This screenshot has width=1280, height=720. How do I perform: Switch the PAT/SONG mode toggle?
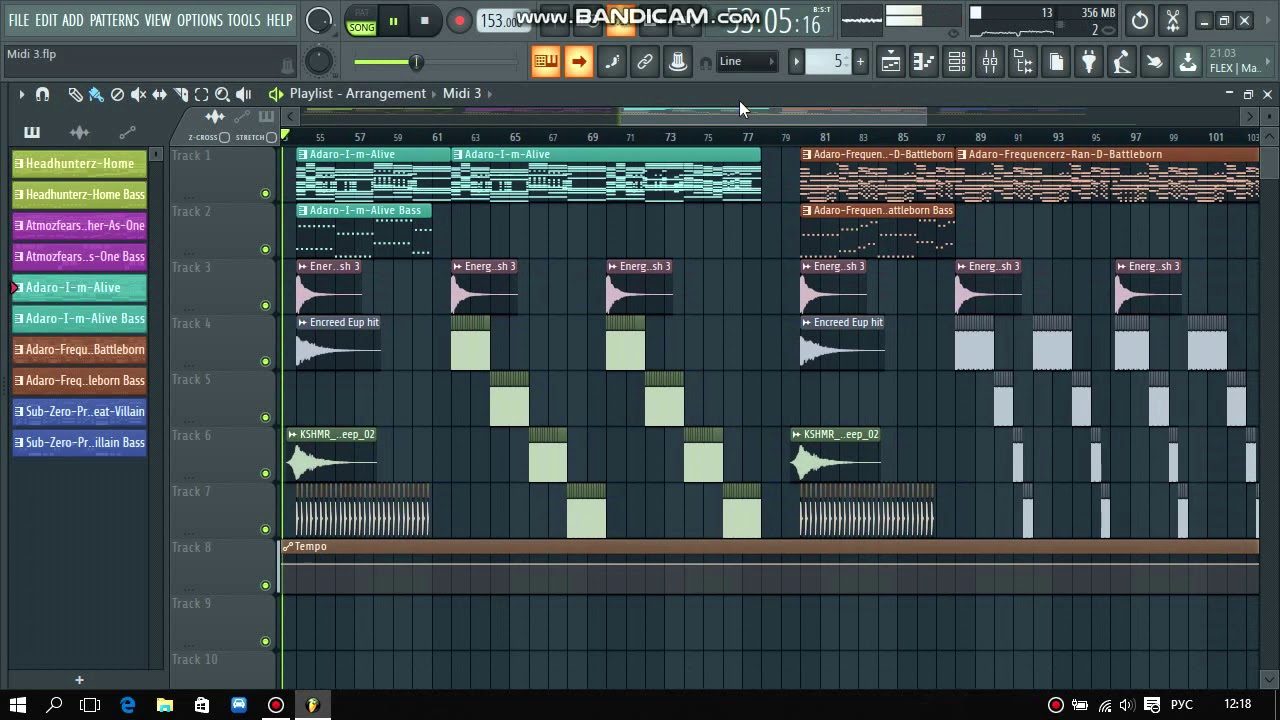[x=361, y=21]
